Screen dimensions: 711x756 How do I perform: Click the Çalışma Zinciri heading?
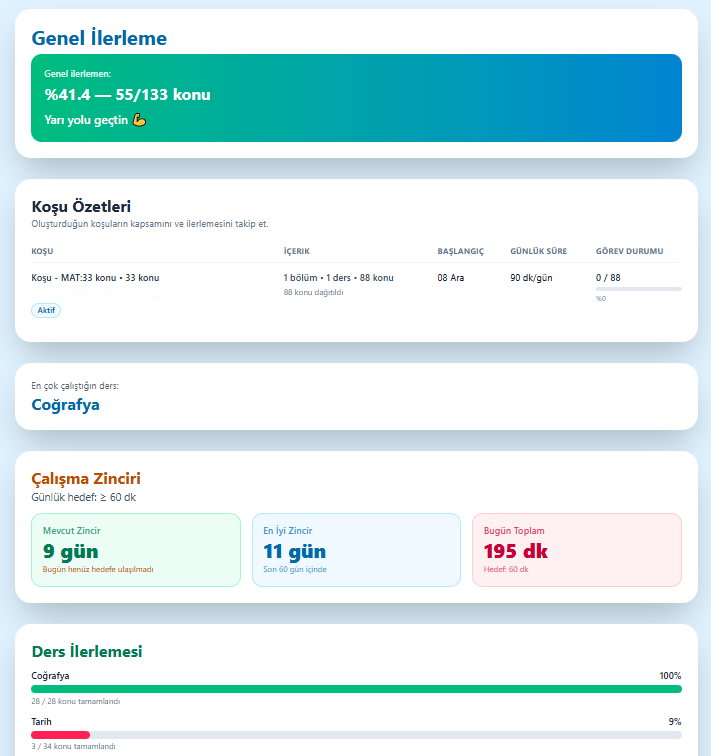pyautogui.click(x=86, y=478)
